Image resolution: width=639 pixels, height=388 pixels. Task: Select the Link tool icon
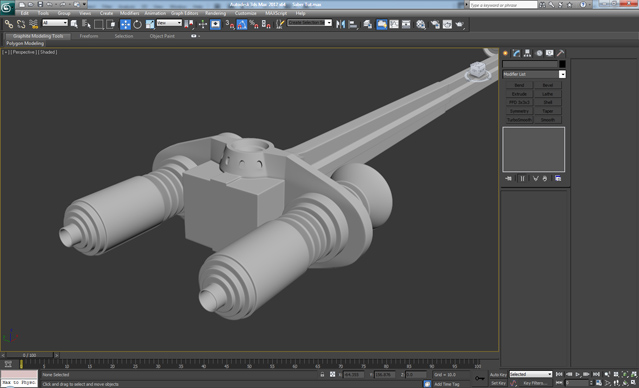(x=9, y=24)
